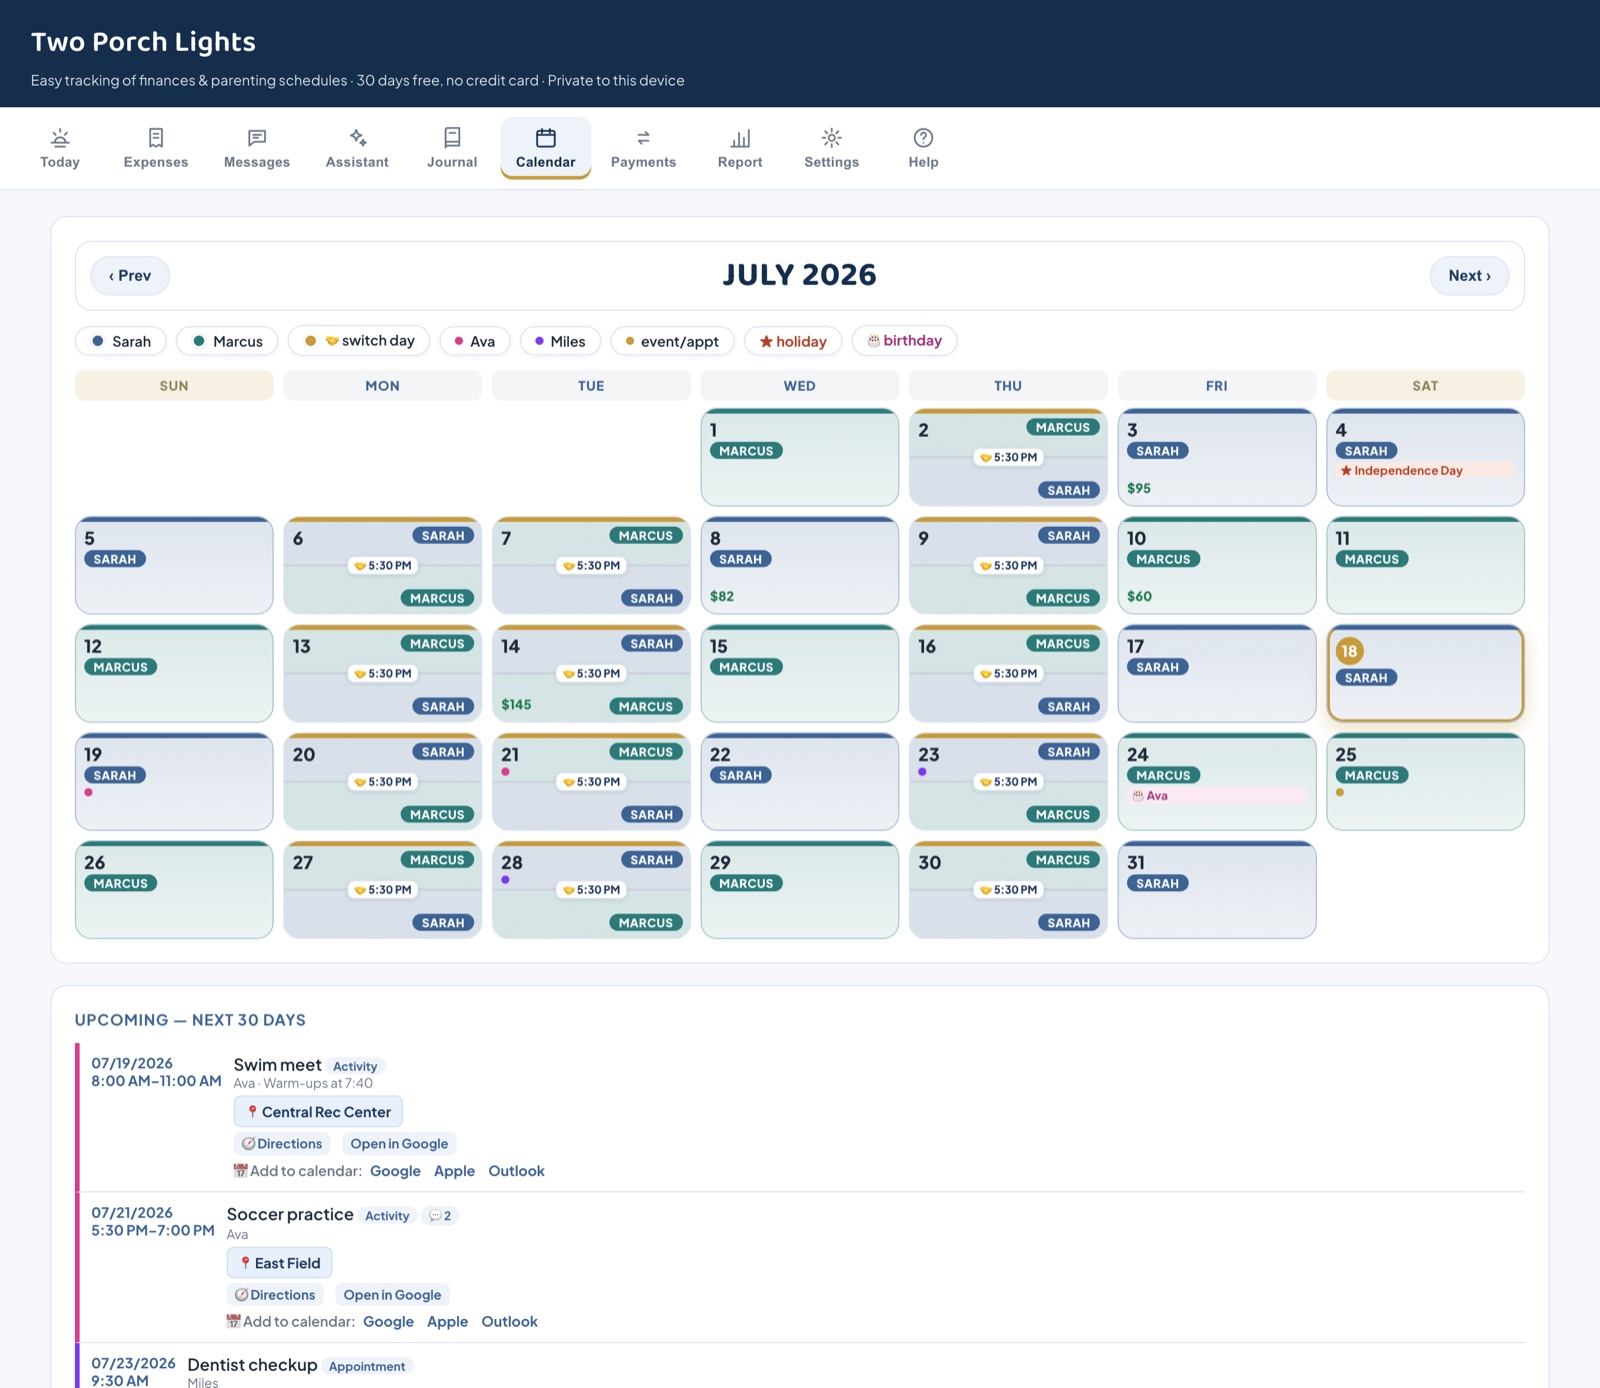The height and width of the screenshot is (1388, 1600).
Task: Select July 1 calendar day
Action: pos(800,457)
